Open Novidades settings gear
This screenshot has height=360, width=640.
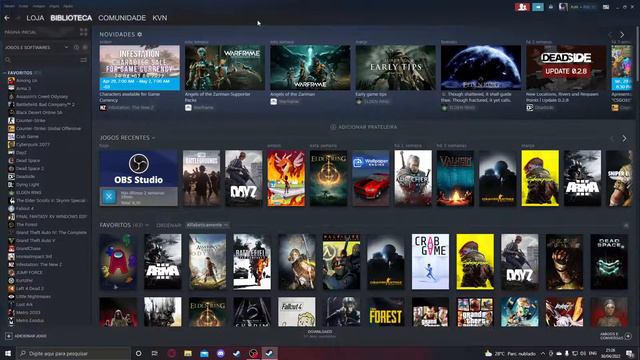pyautogui.click(x=140, y=34)
